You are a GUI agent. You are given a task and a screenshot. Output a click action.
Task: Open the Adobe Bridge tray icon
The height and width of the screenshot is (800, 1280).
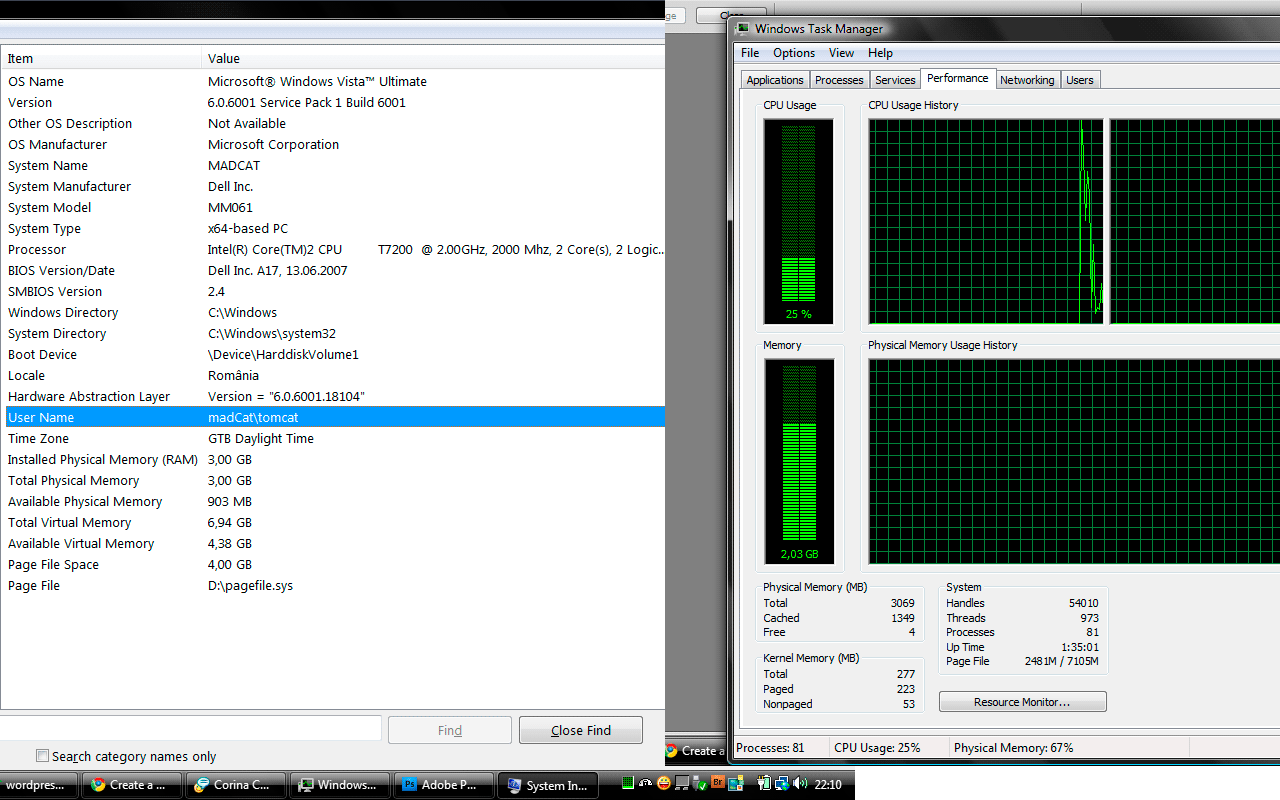pos(718,784)
